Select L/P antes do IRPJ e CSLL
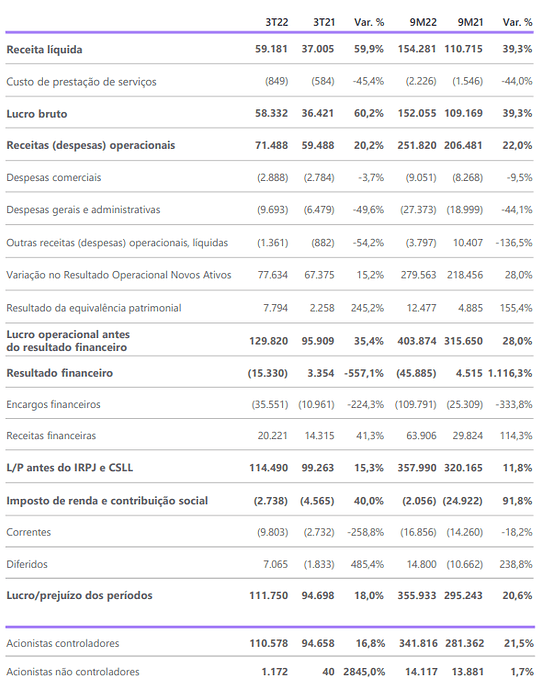Screen dimensions: 543x690 (x=70, y=467)
